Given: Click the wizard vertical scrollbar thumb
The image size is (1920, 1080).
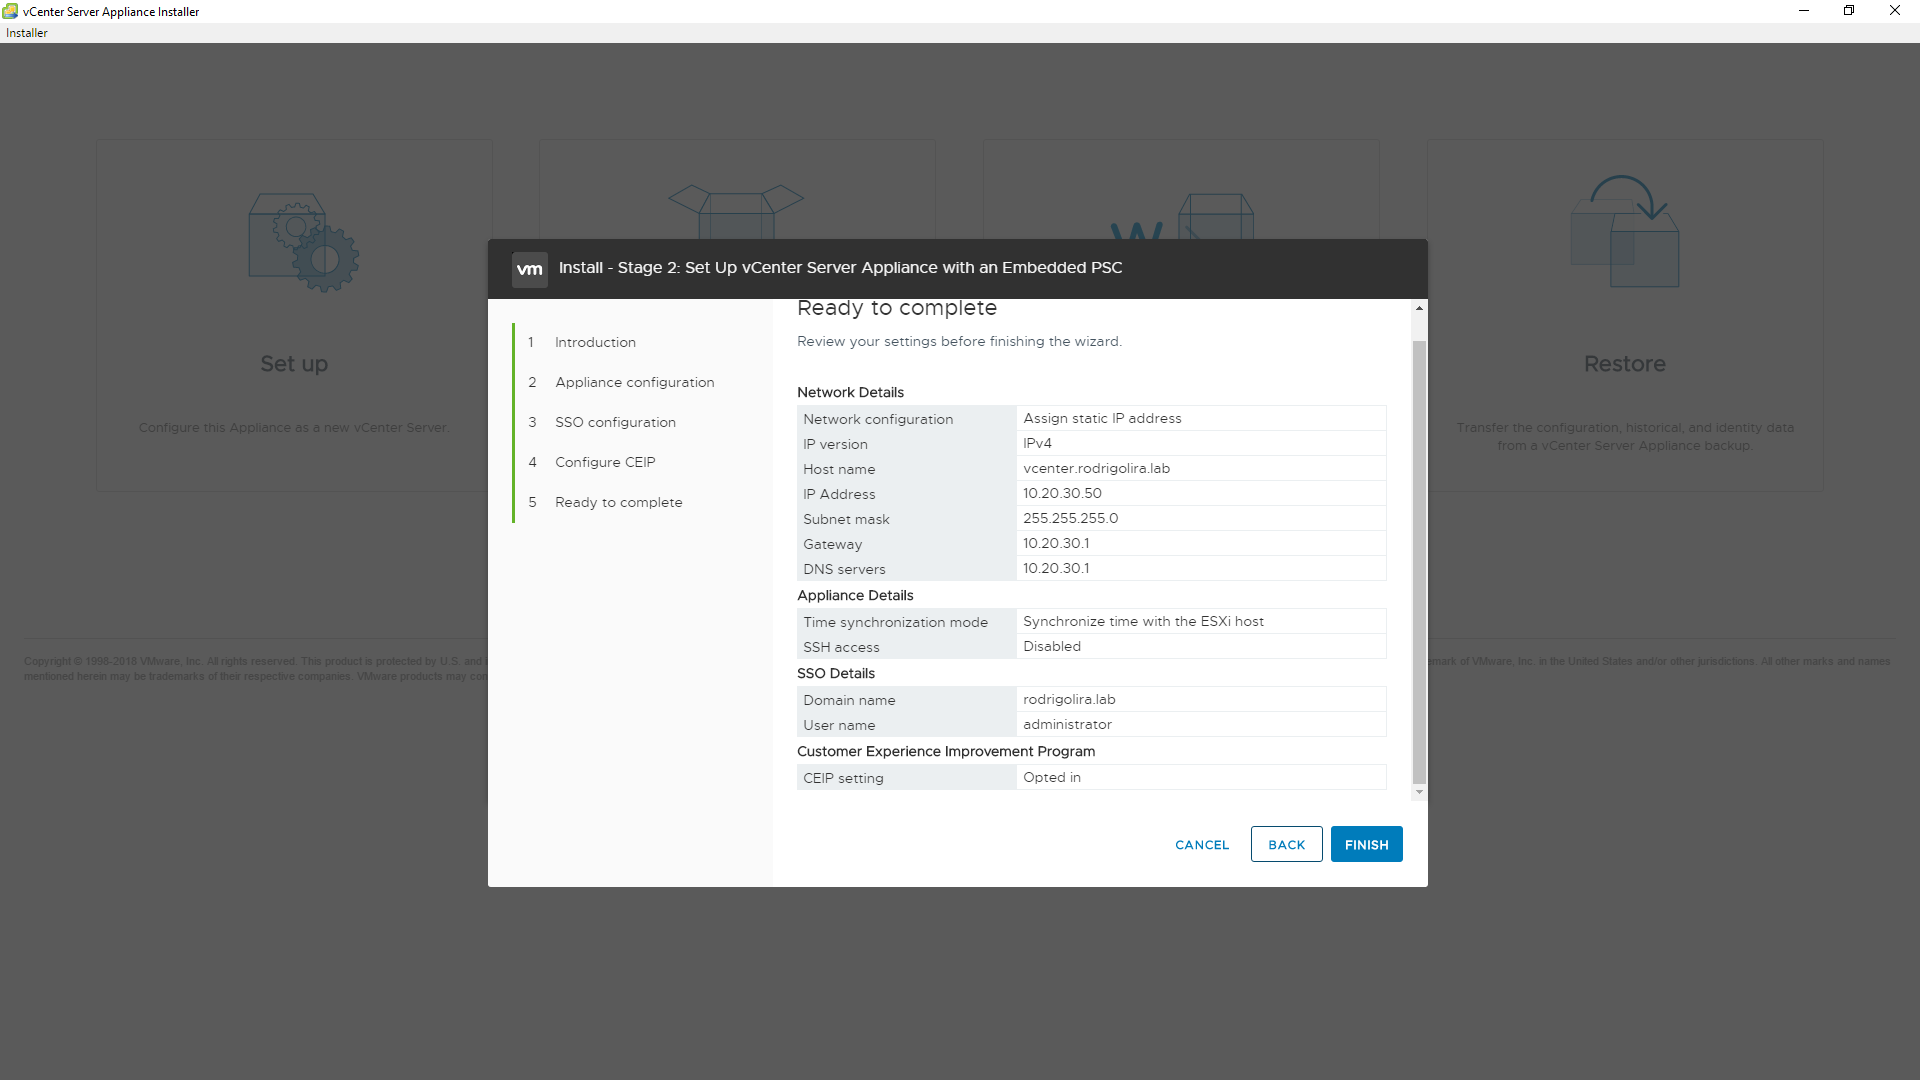Looking at the screenshot, I should (1419, 560).
